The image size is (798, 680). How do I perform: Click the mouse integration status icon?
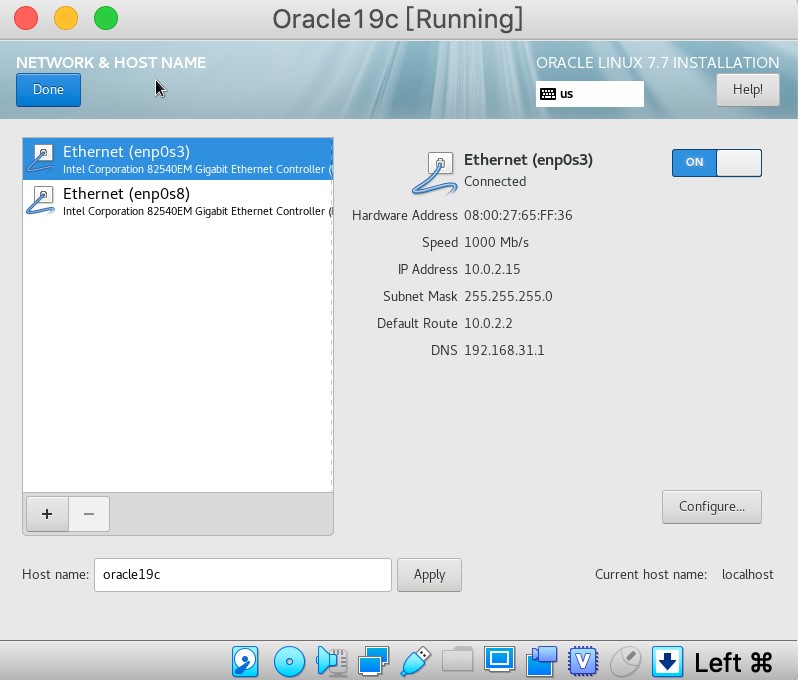click(625, 661)
